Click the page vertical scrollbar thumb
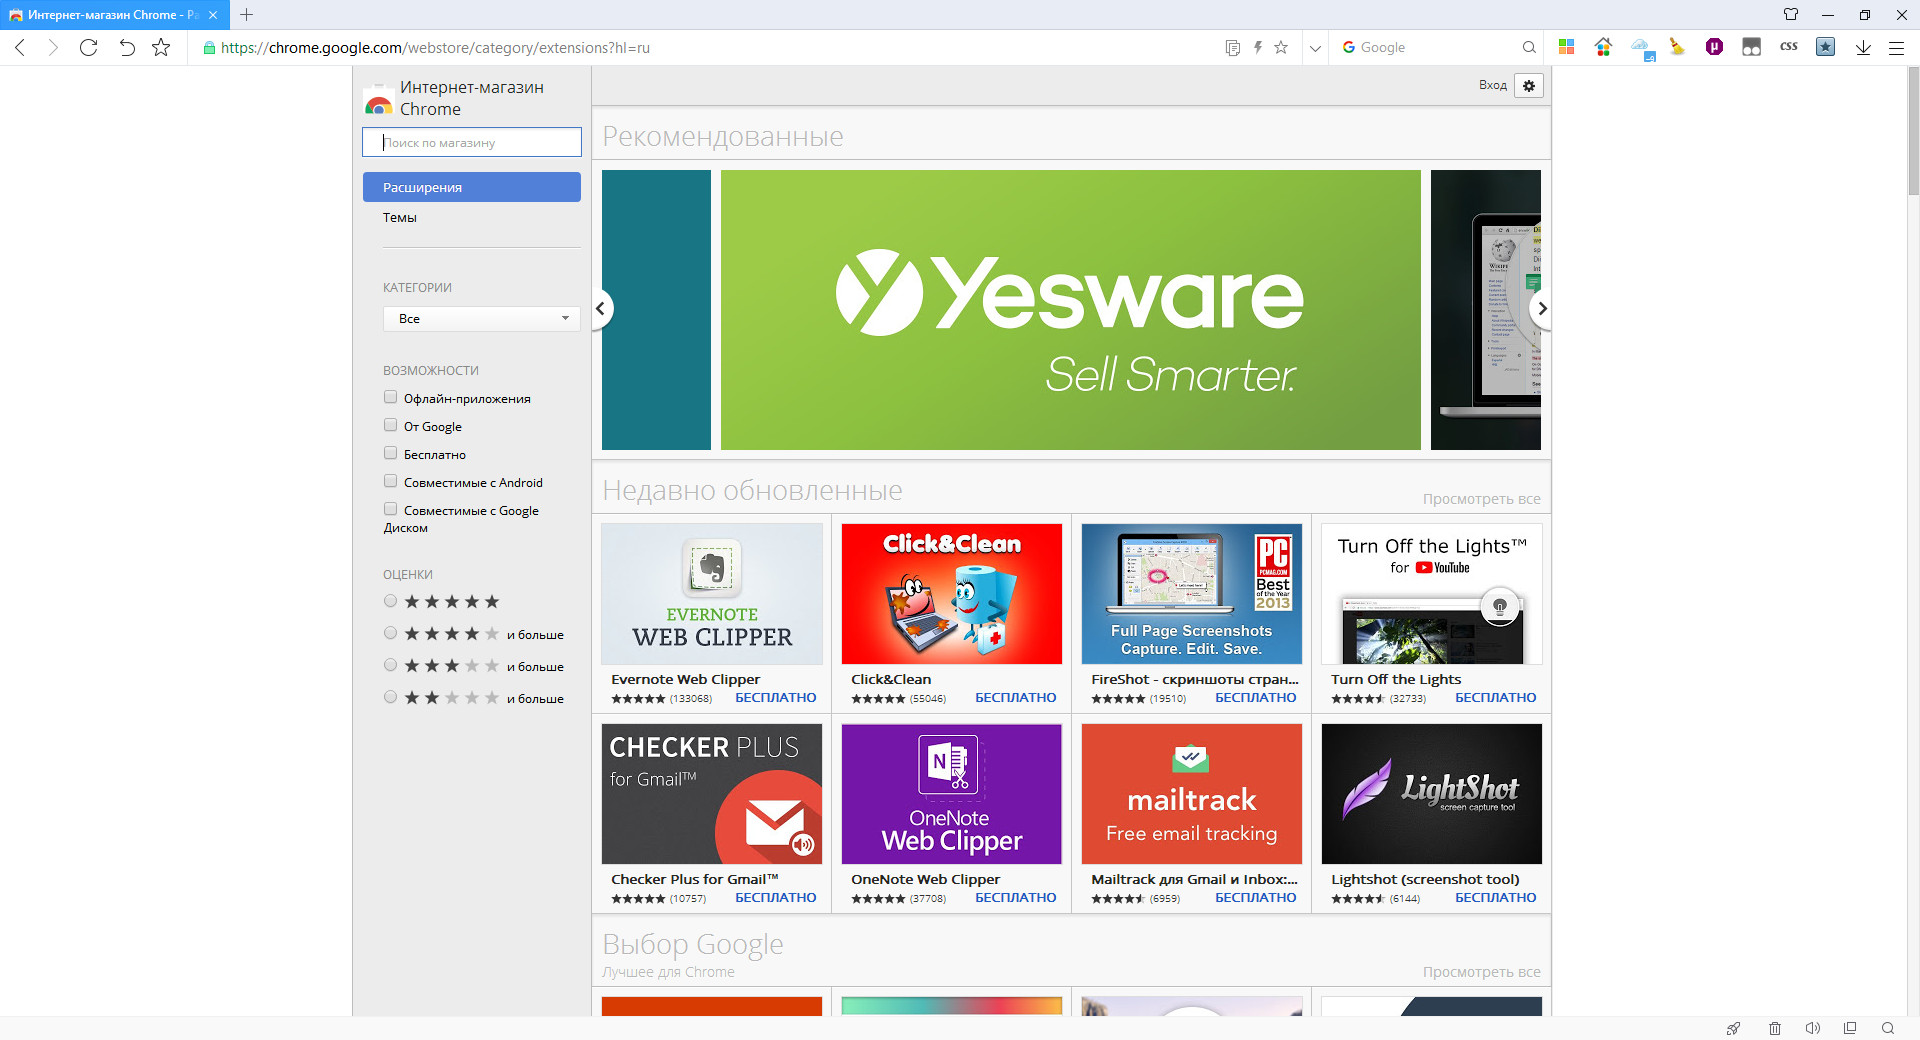The image size is (1920, 1040). pyautogui.click(x=1913, y=130)
